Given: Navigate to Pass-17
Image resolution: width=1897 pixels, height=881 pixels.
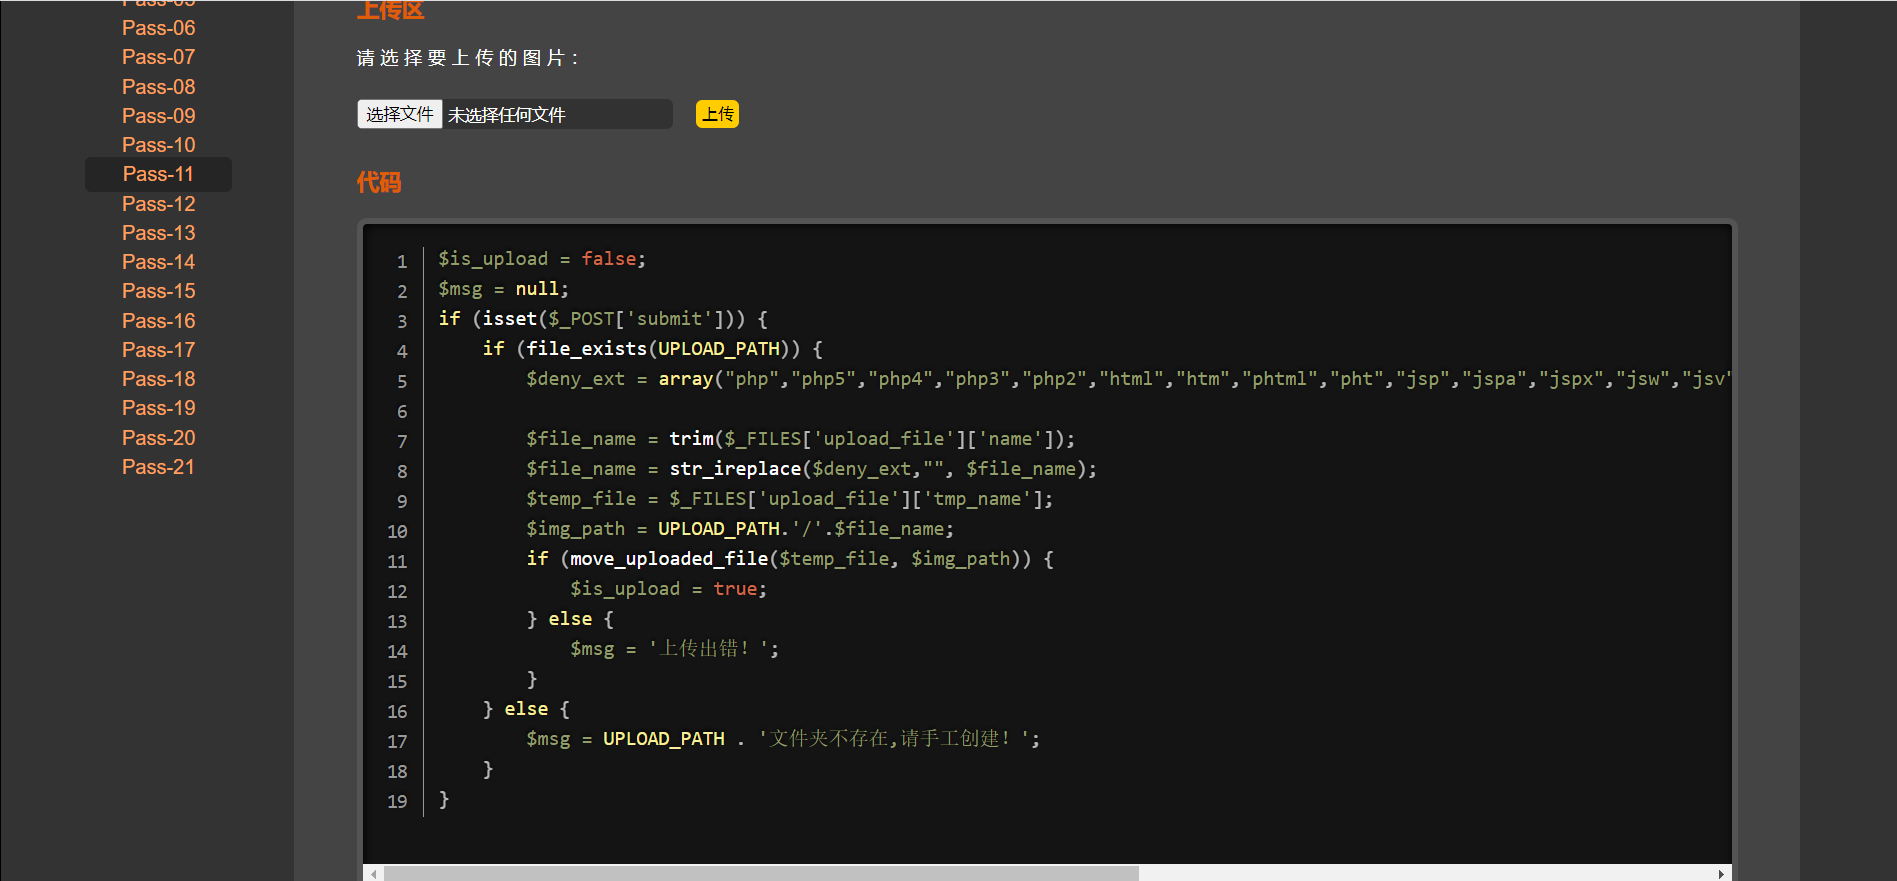Looking at the screenshot, I should click(158, 350).
